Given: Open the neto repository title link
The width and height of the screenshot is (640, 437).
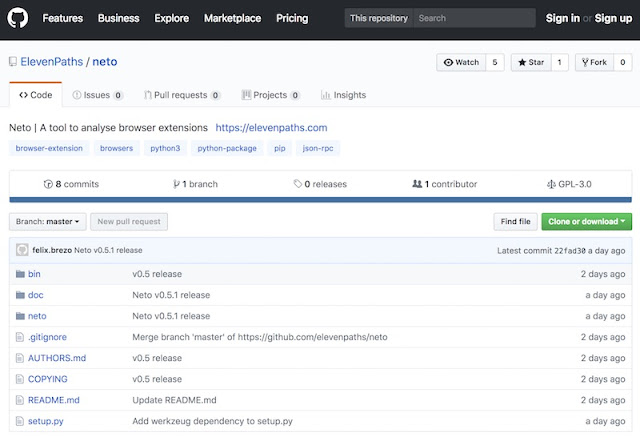Looking at the screenshot, I should click(104, 62).
